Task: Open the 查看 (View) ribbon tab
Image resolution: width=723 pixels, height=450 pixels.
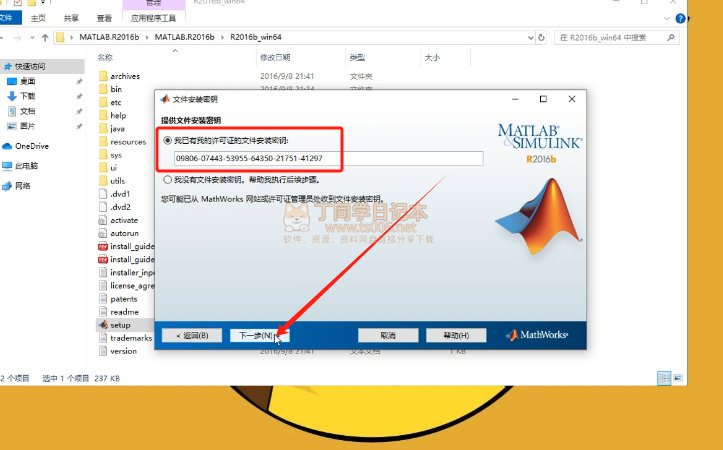Action: click(105, 17)
